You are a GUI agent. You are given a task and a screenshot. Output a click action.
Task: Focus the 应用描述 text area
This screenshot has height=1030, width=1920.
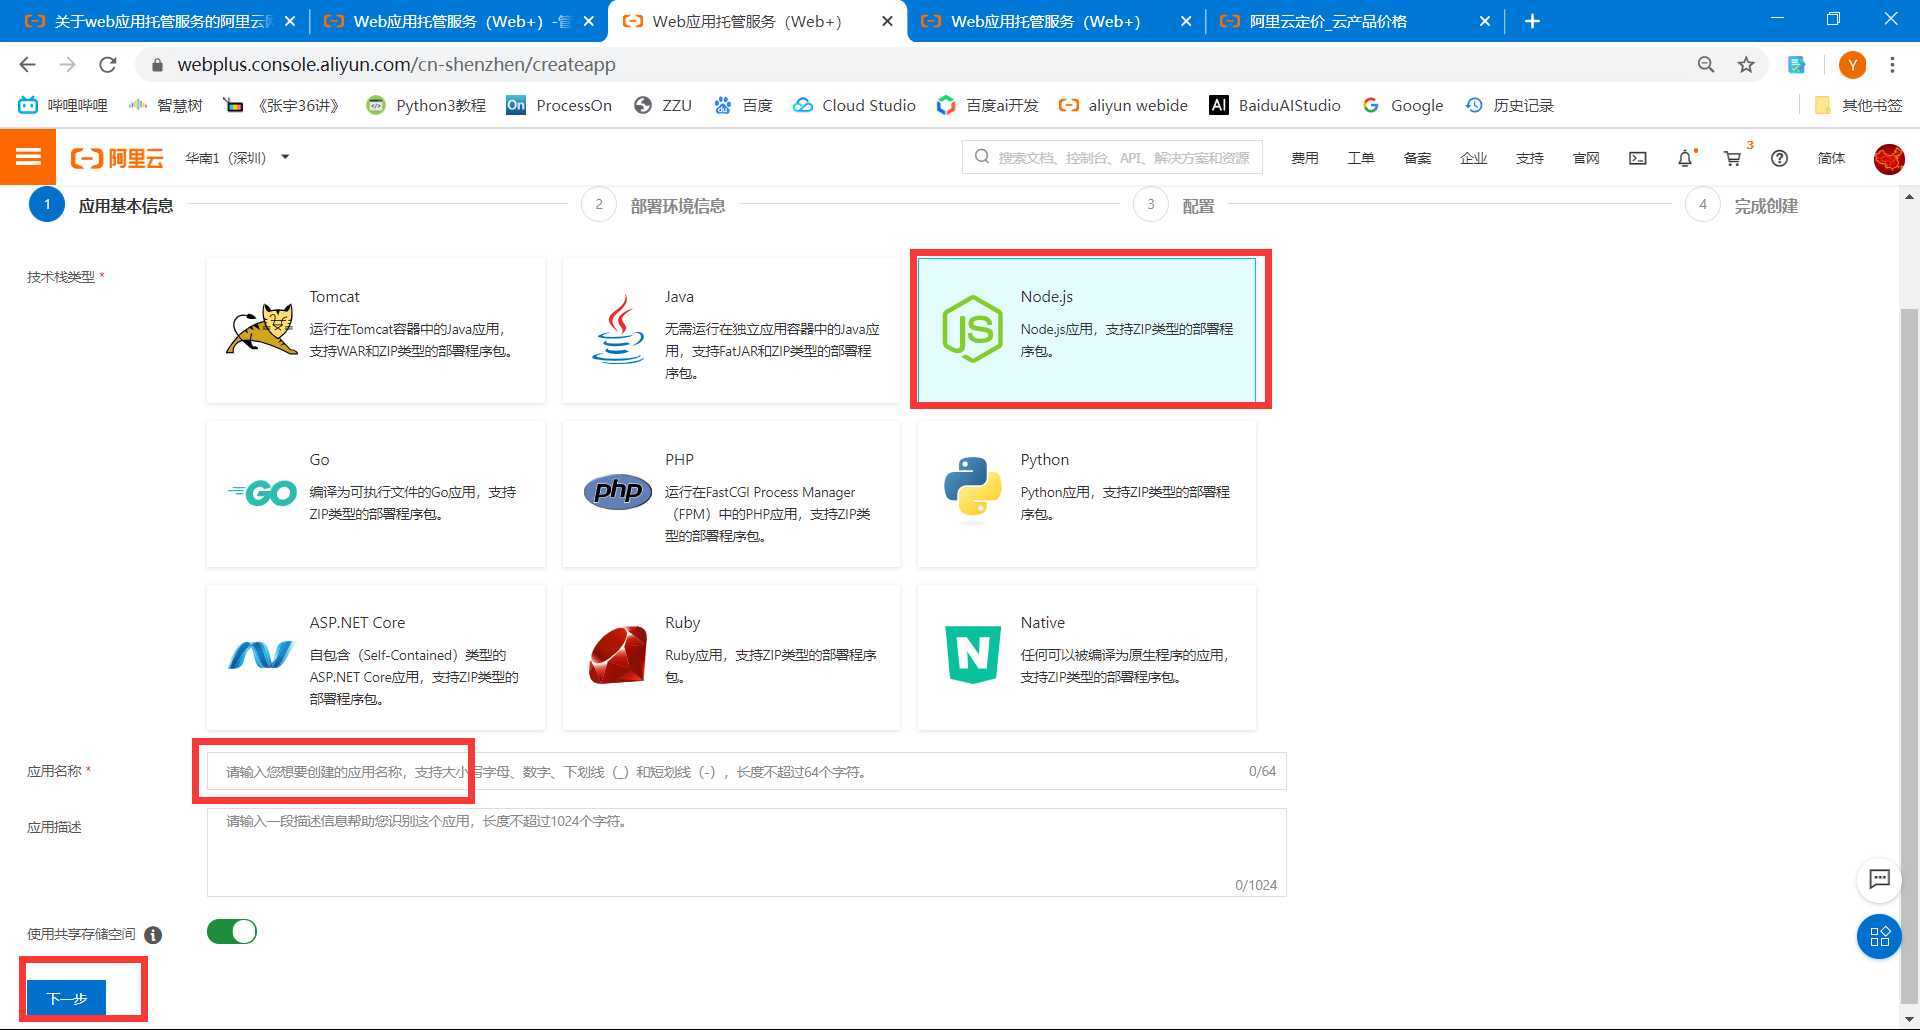pos(746,852)
